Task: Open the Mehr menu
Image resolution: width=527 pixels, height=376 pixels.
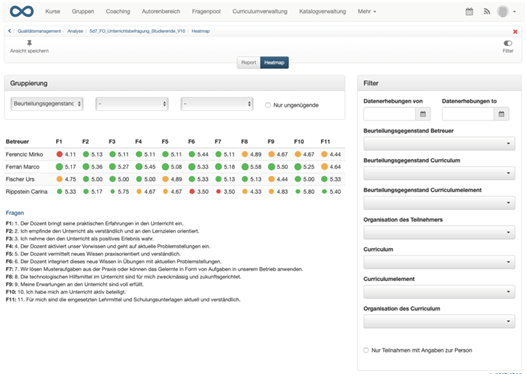Action: 367,11
